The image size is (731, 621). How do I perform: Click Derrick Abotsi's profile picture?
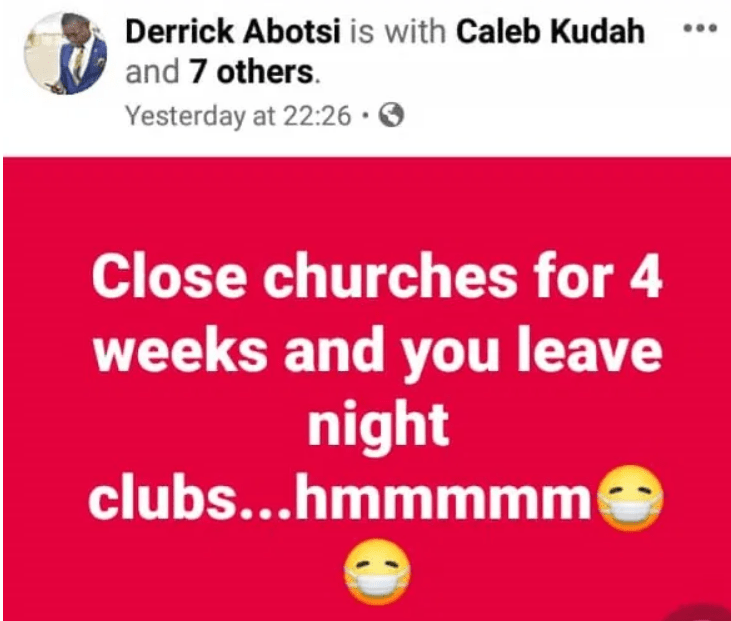[66, 54]
